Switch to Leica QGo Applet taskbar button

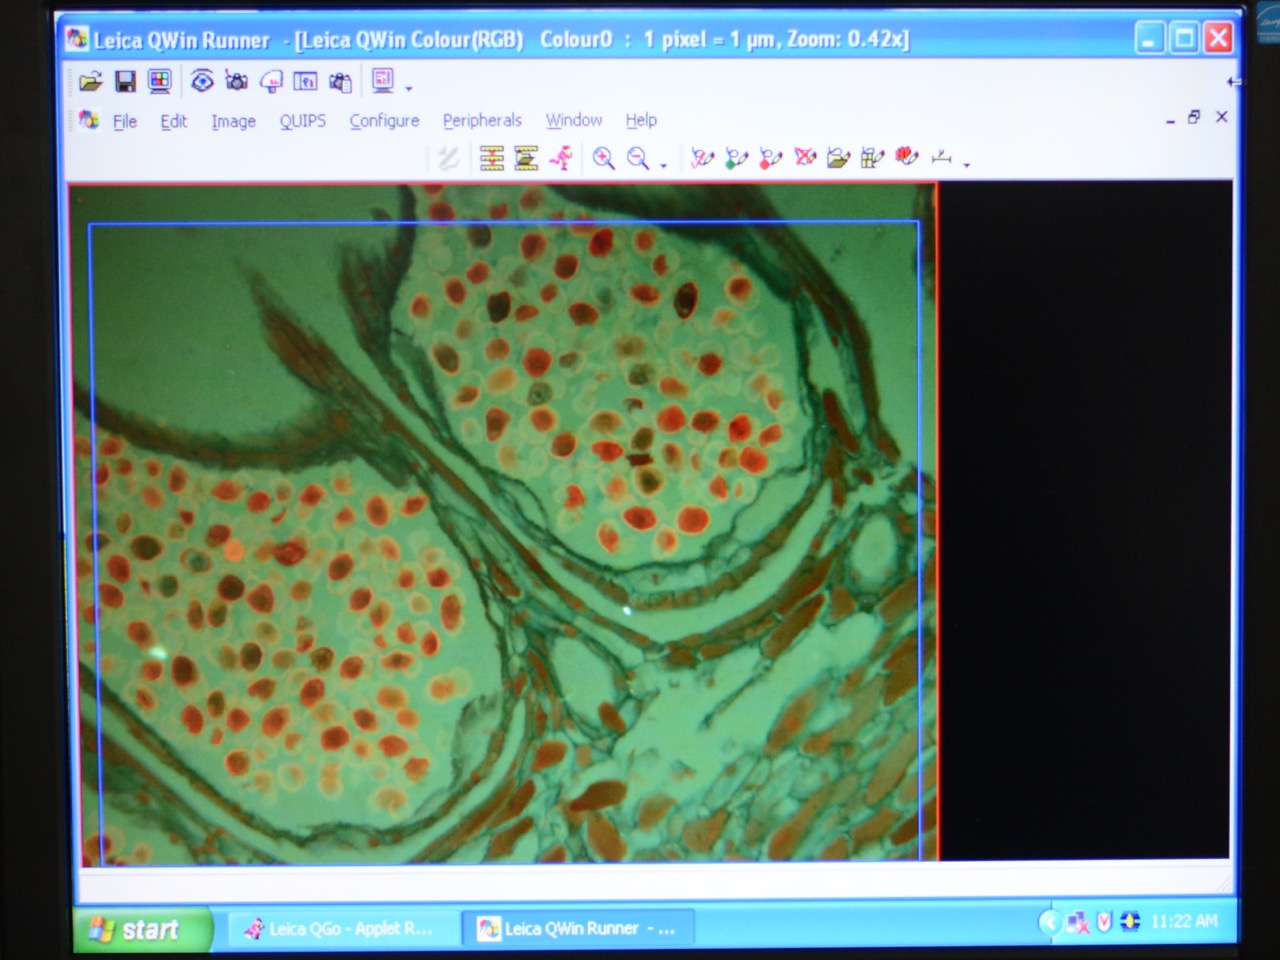pos(344,929)
